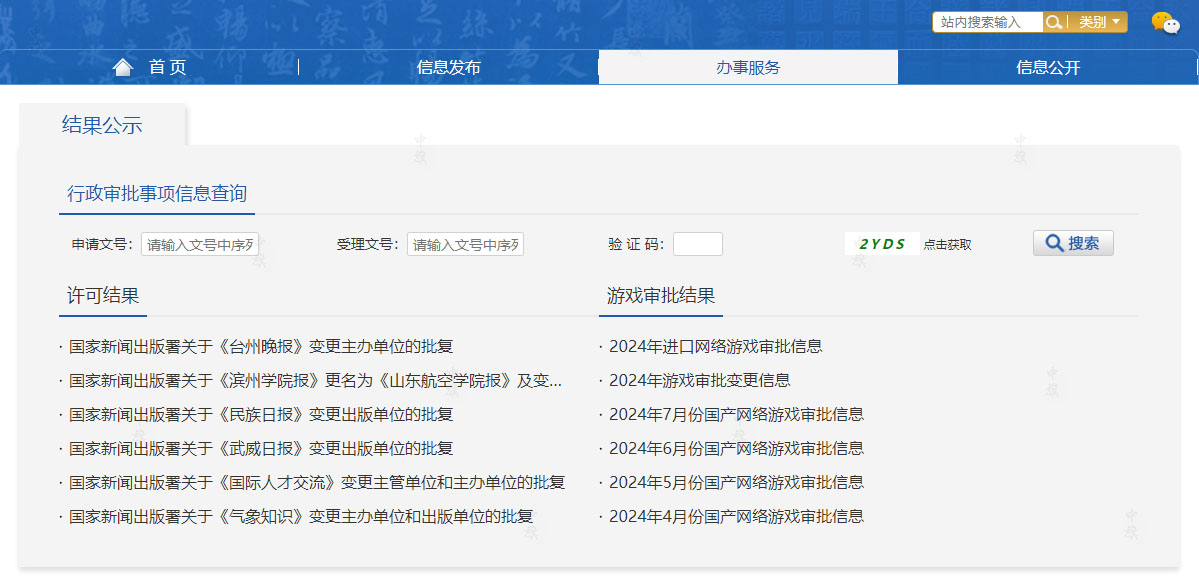Viewport: 1199px width, 577px height.
Task: Click the home icon next to 首页
Action: 122,67
